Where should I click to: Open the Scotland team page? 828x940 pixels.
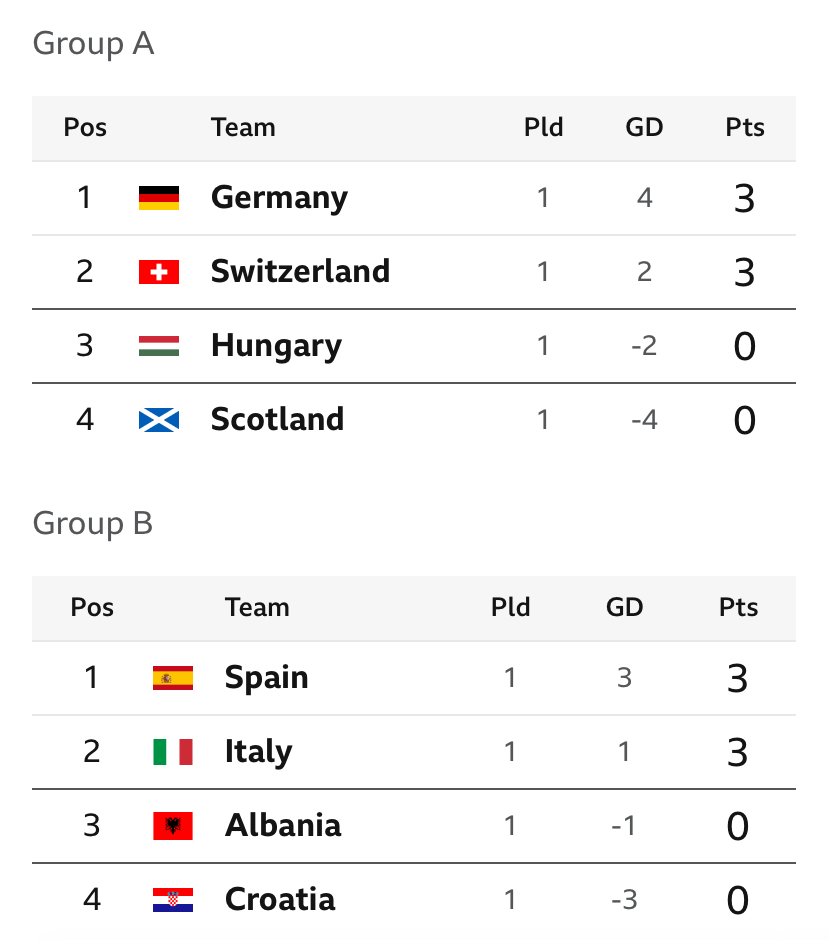coord(278,419)
